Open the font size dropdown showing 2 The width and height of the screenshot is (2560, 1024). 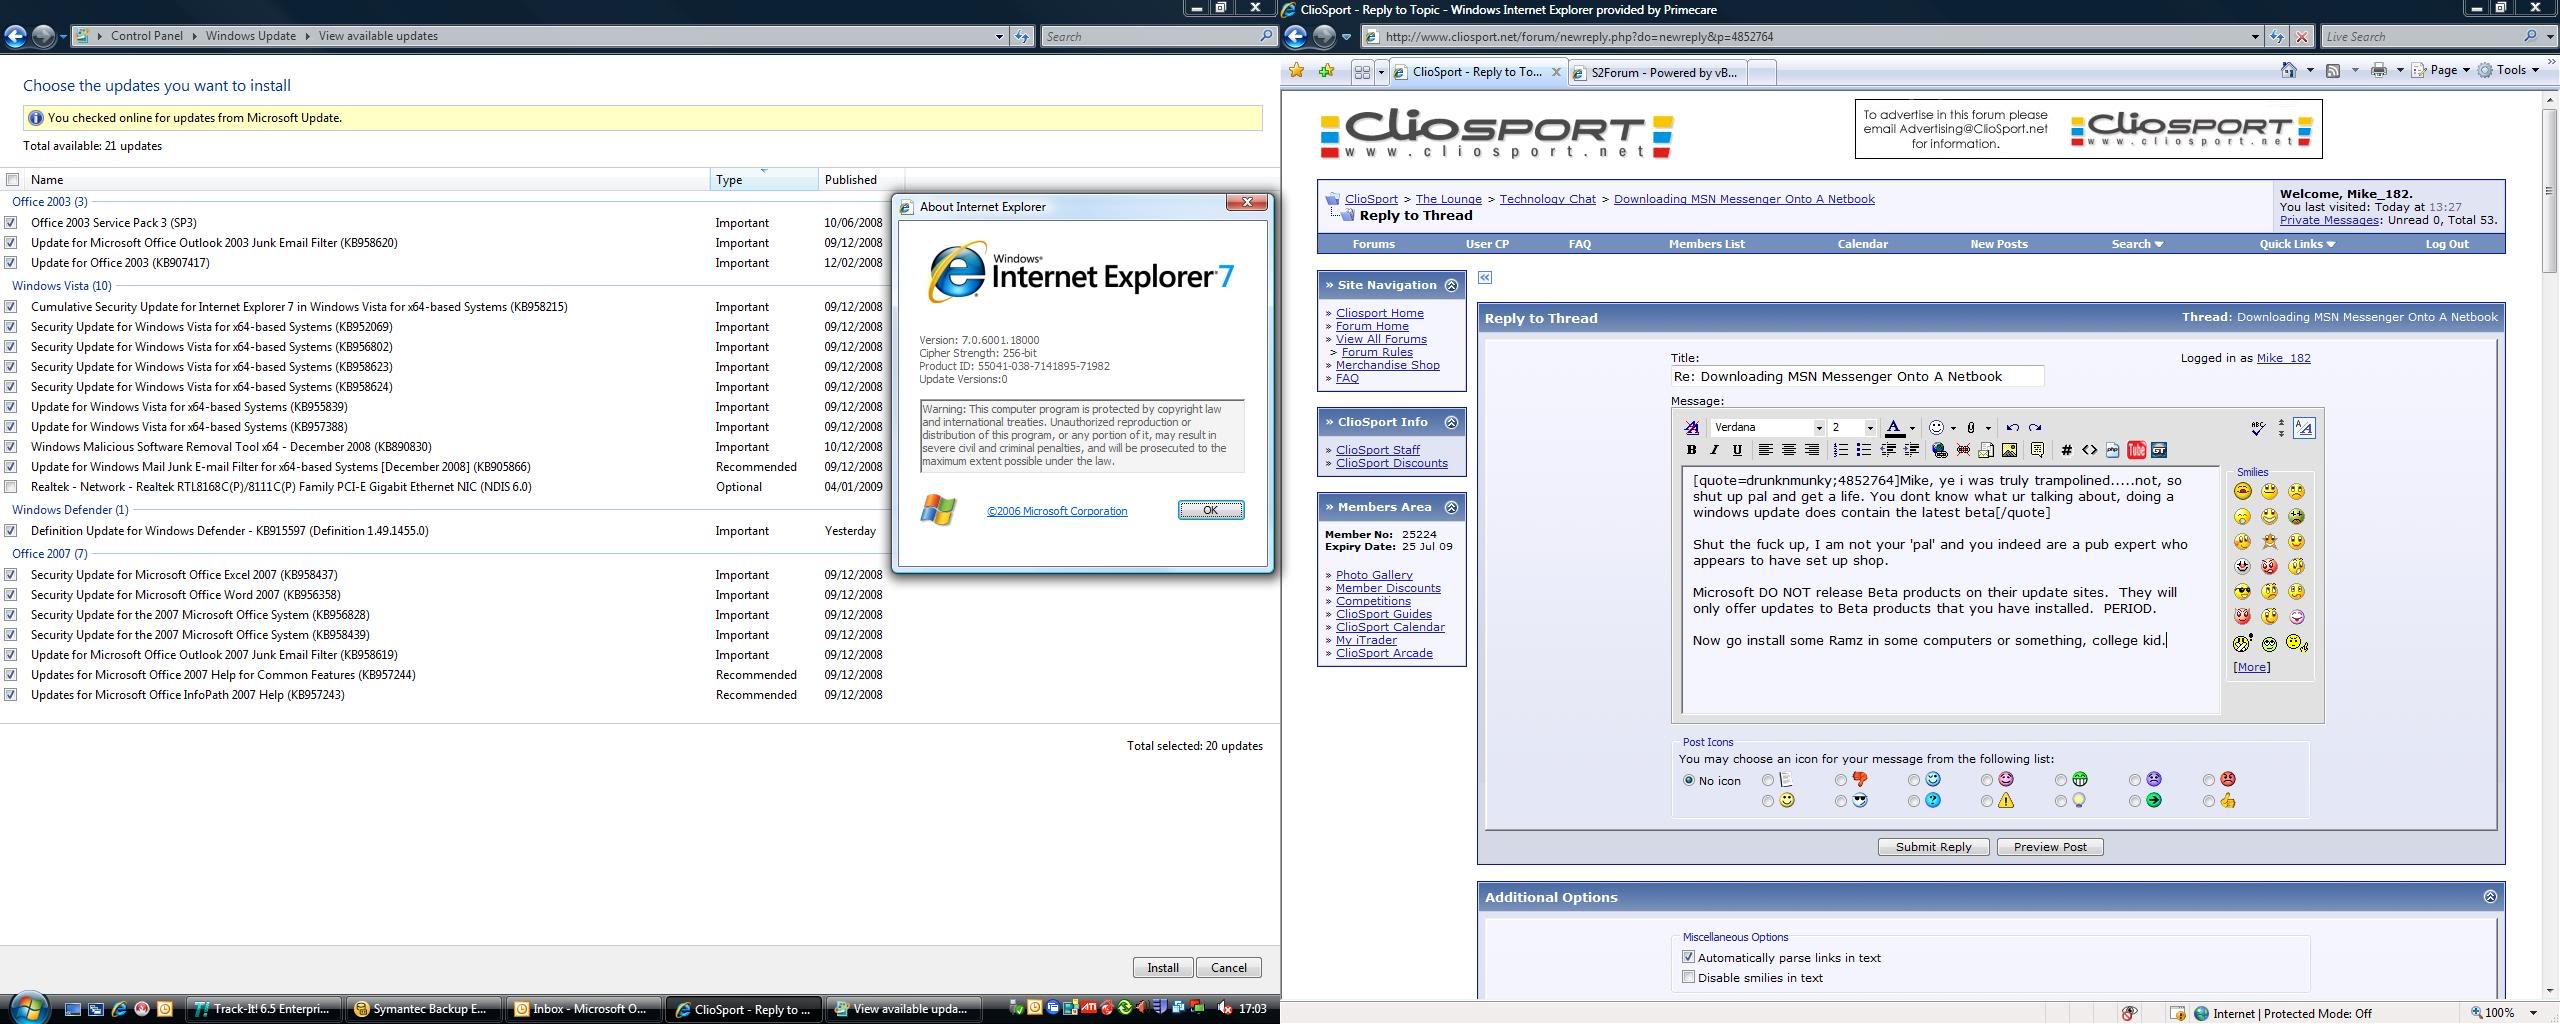[x=1869, y=428]
